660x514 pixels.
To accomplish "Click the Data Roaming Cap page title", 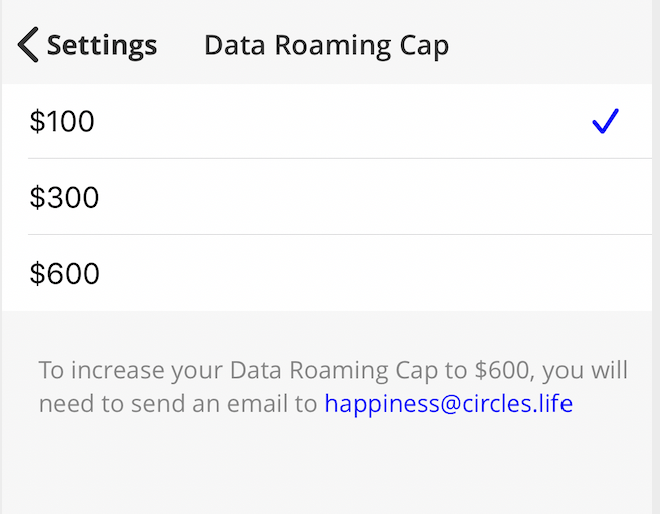I will click(x=326, y=45).
